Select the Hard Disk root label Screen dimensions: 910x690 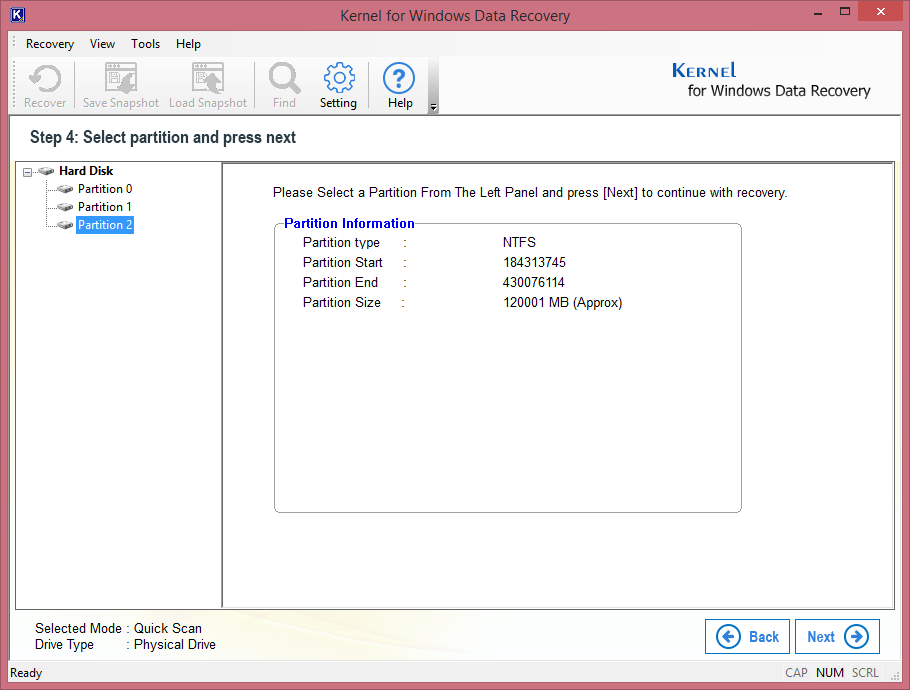[86, 171]
